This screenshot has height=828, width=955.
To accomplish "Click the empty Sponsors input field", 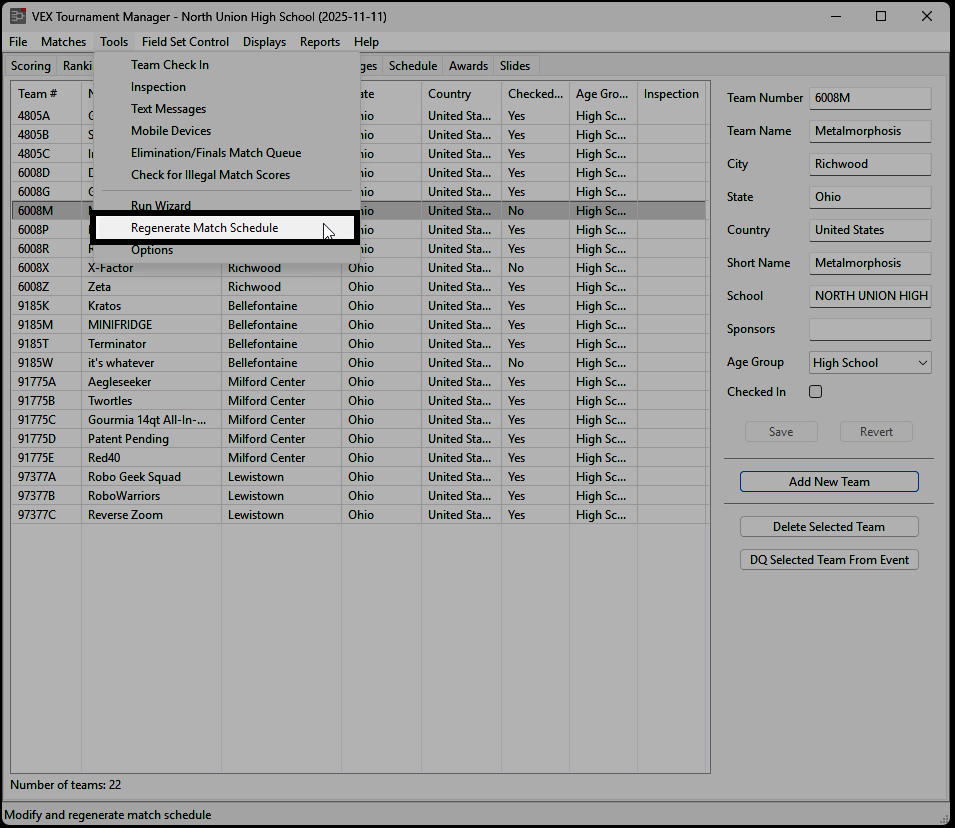I will pos(870,329).
